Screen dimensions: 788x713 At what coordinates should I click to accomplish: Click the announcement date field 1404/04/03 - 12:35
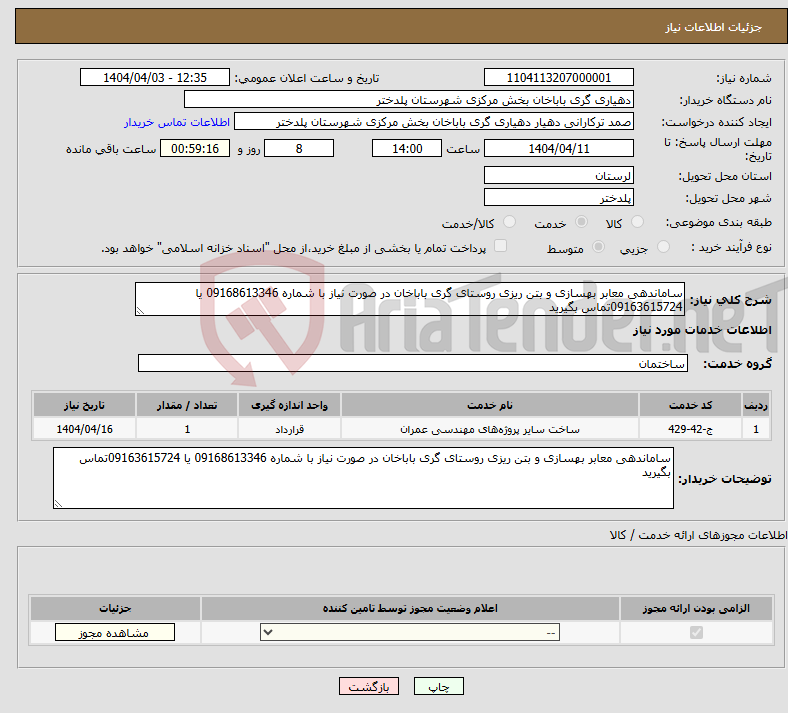(155, 77)
